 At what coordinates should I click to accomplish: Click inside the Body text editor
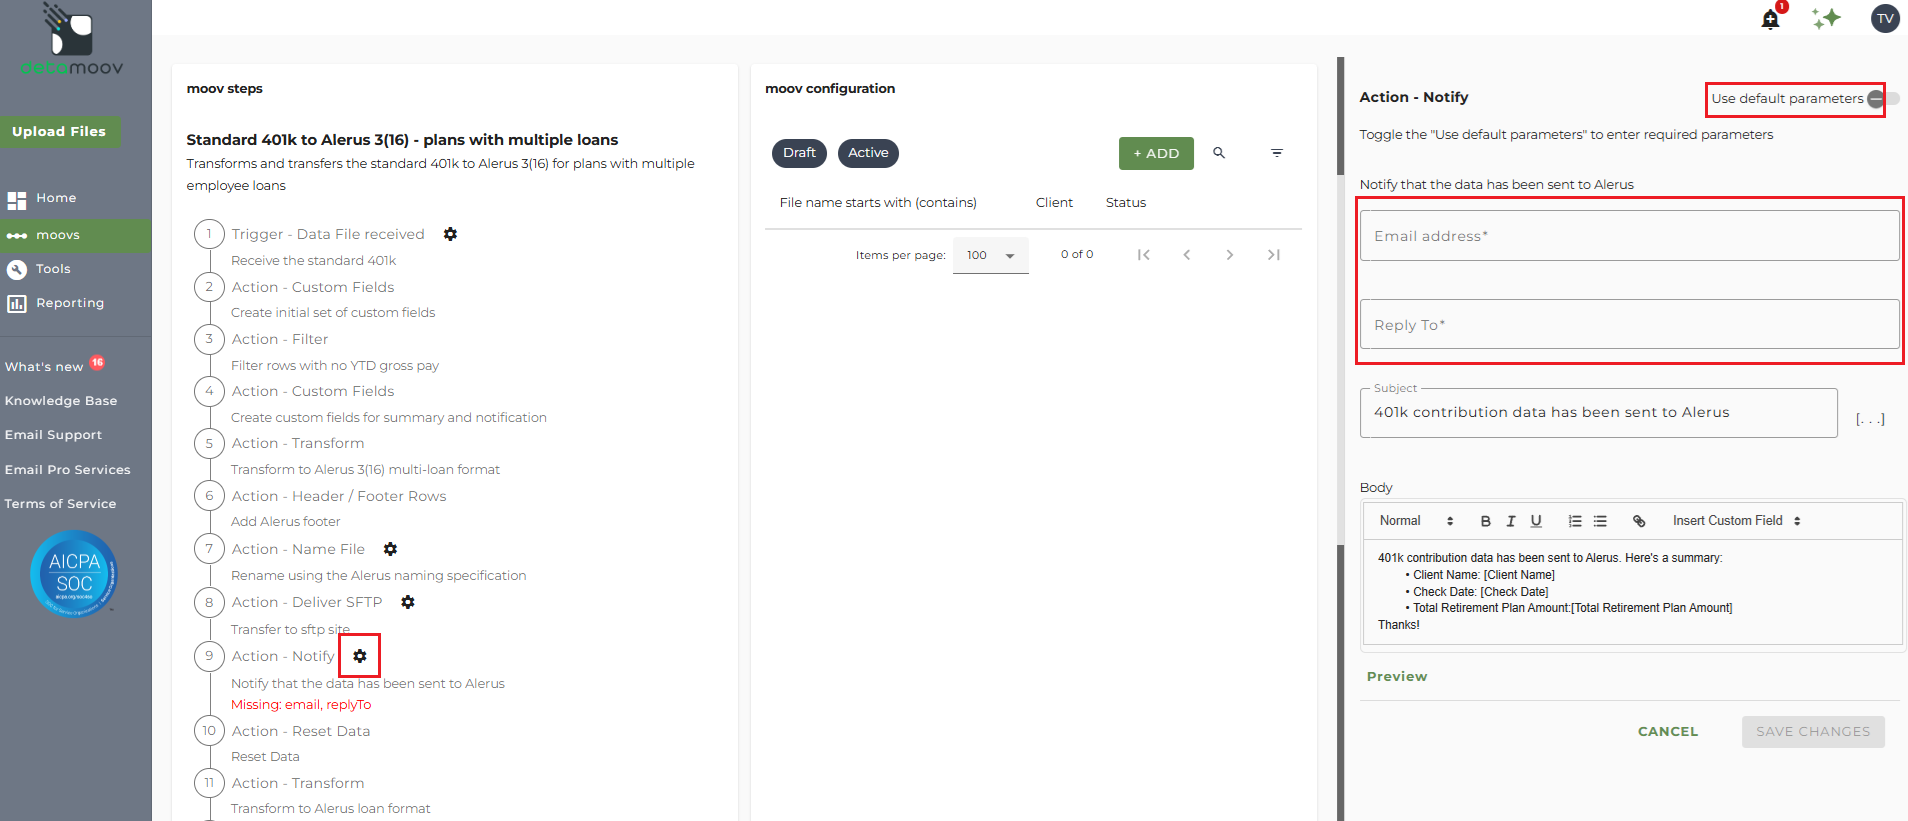click(1632, 592)
